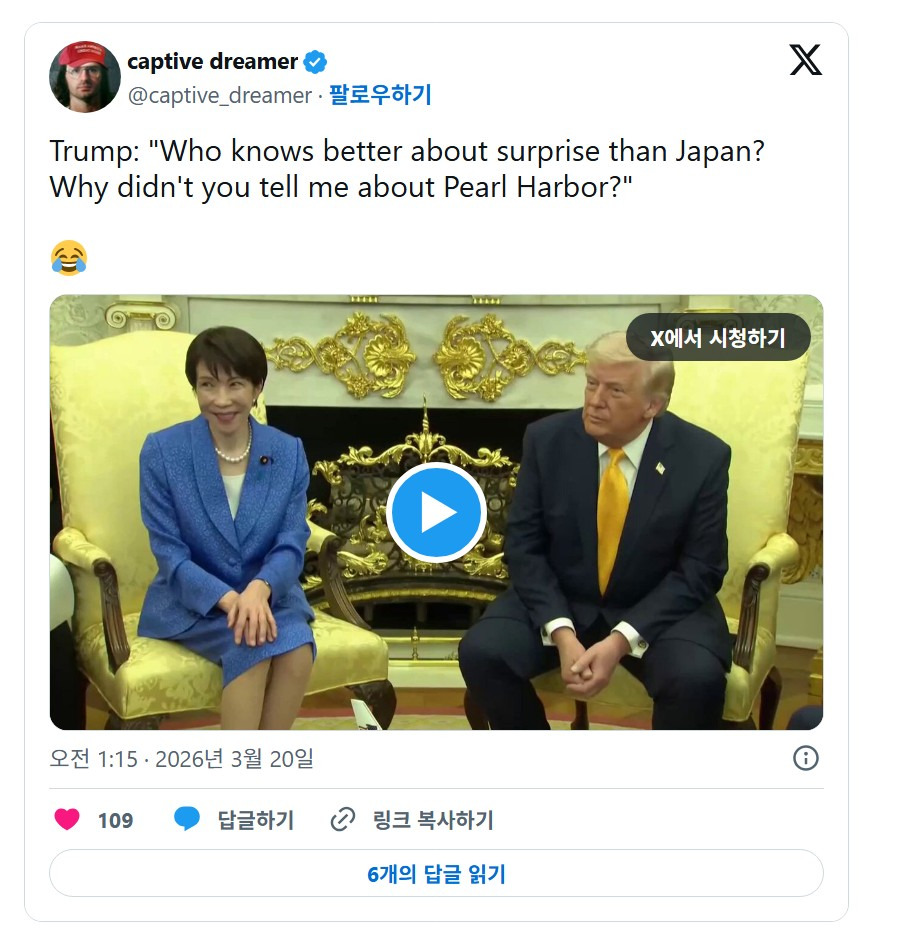906x951 pixels.
Task: Click the laughing emoji in the tweet
Action: tap(69, 258)
